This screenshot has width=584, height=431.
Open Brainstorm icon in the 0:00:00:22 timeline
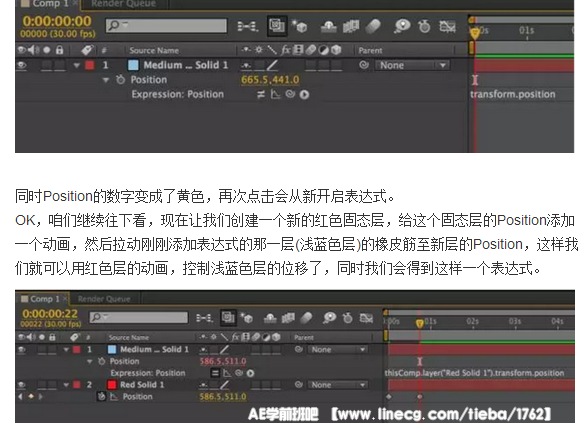point(330,318)
